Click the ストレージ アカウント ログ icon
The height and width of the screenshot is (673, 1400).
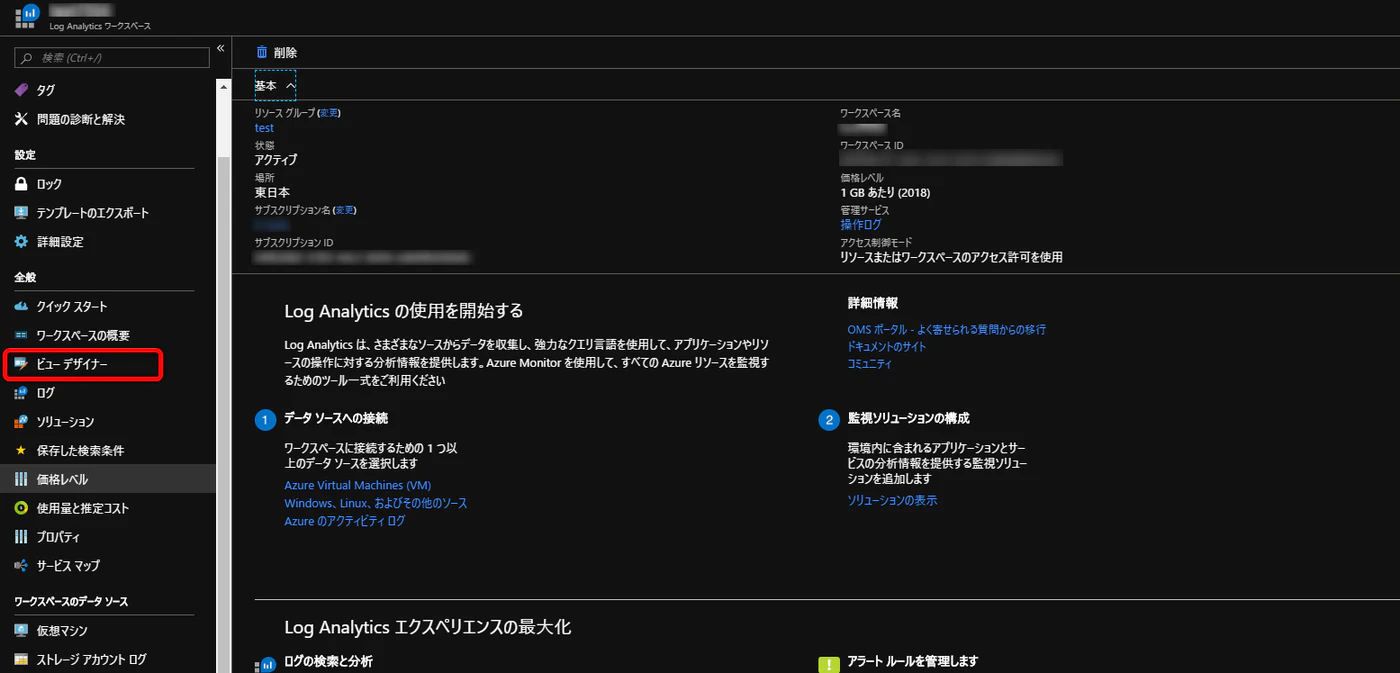tap(21, 660)
